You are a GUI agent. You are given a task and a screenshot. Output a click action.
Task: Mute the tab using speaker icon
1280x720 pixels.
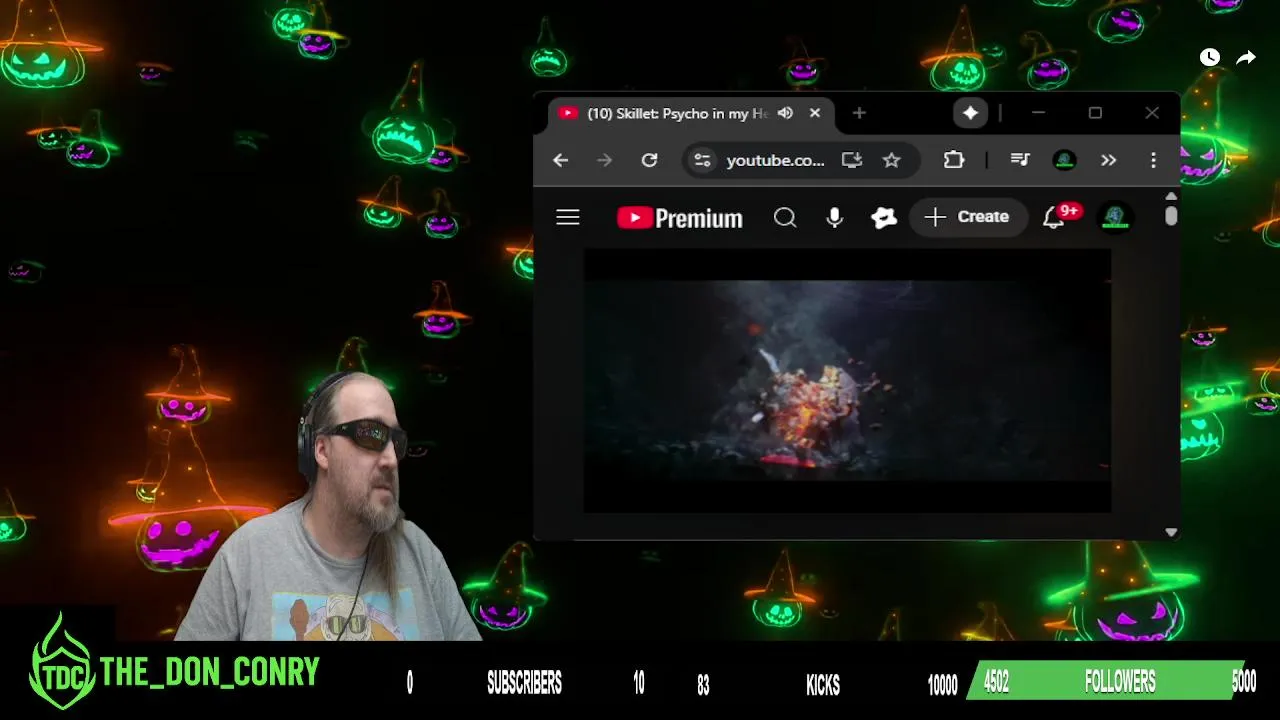point(785,113)
